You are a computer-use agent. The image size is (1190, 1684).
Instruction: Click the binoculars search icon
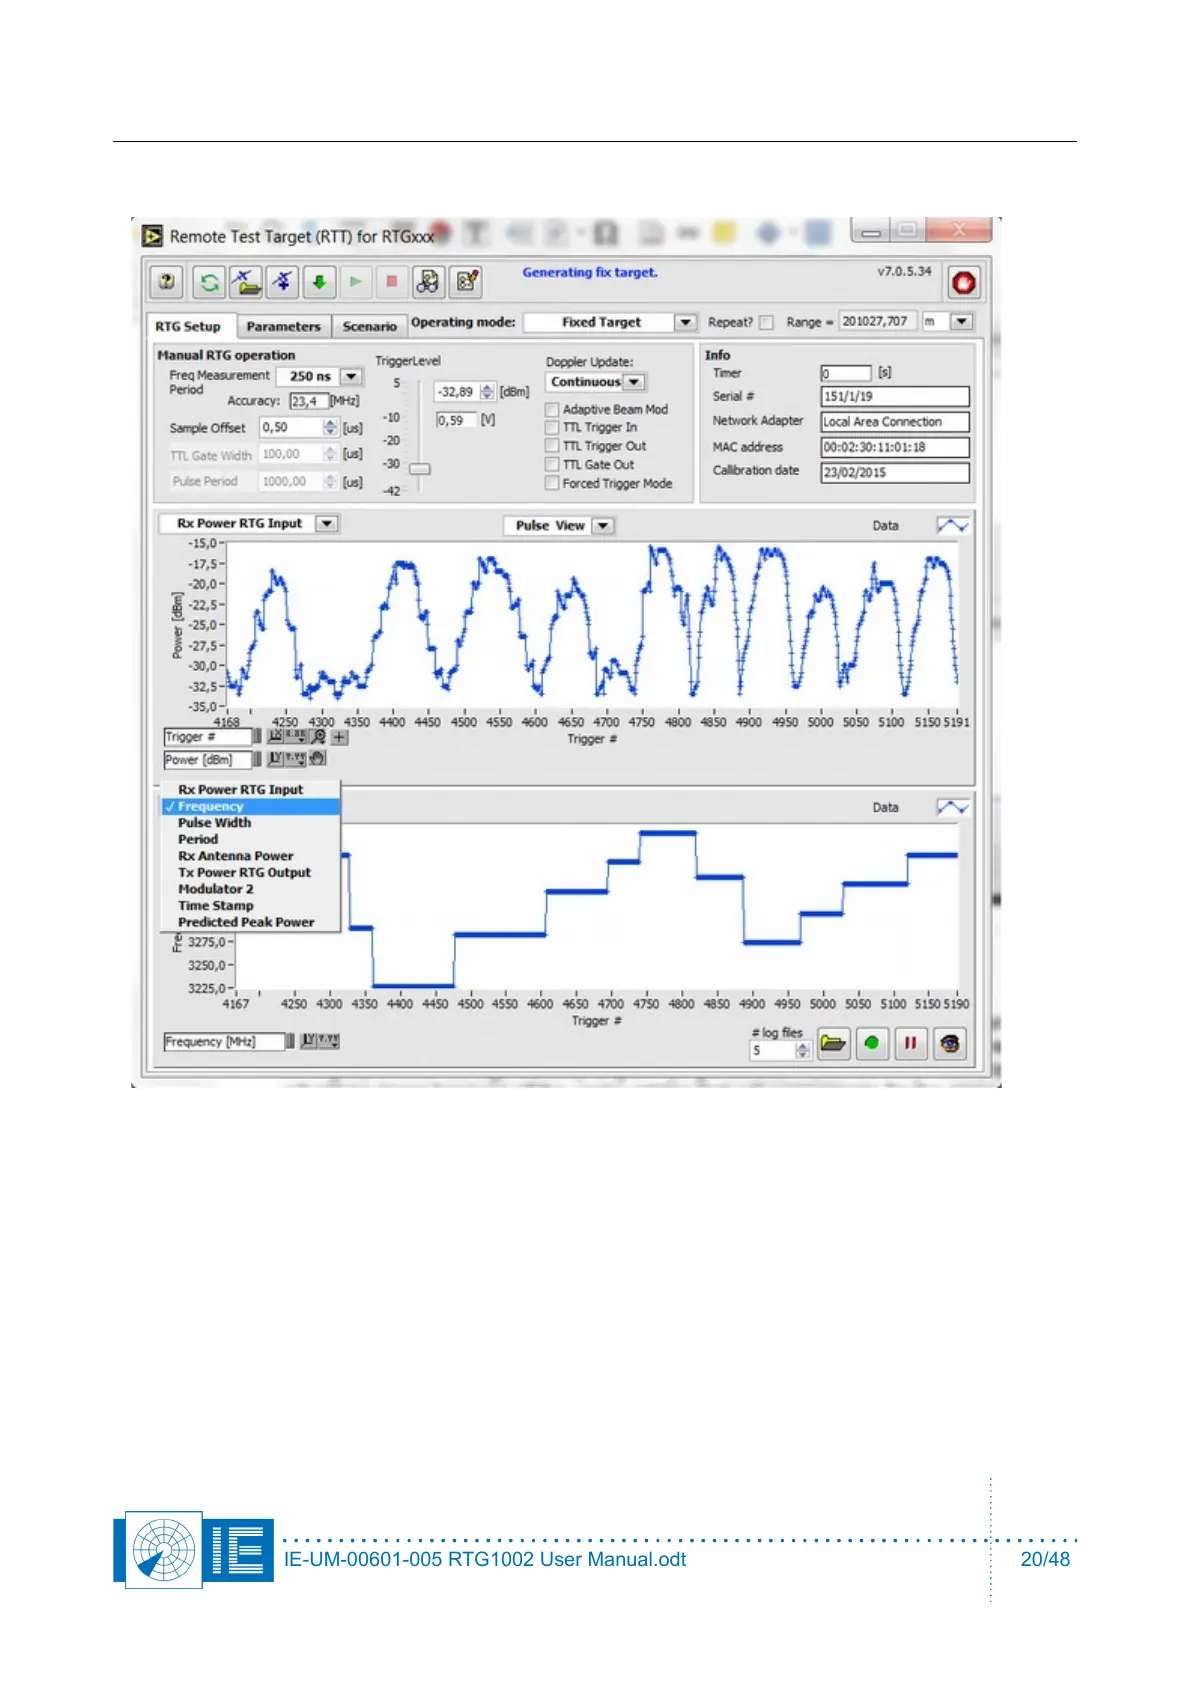429,282
